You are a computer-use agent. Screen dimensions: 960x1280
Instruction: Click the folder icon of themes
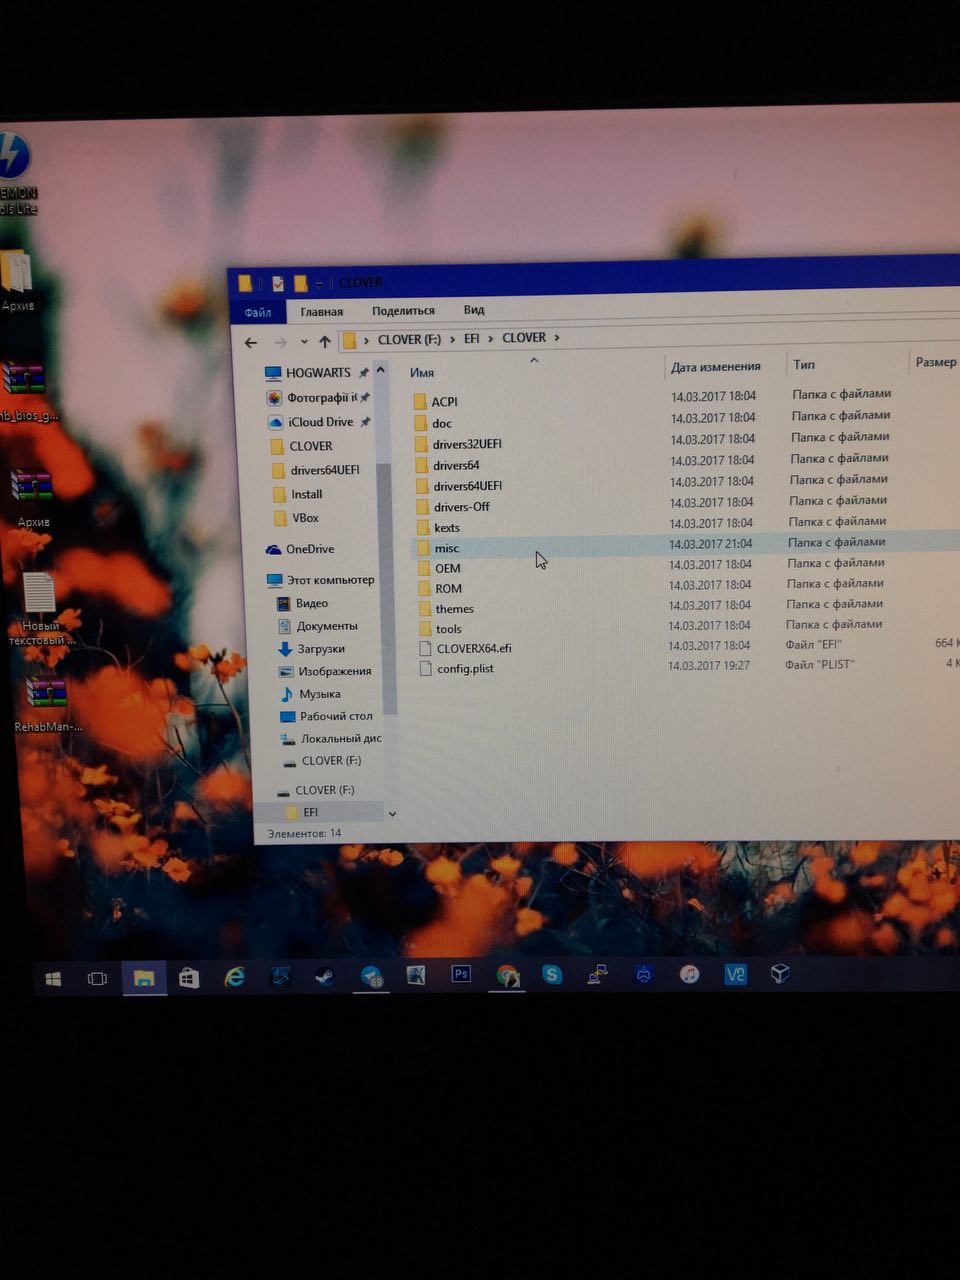tap(423, 608)
